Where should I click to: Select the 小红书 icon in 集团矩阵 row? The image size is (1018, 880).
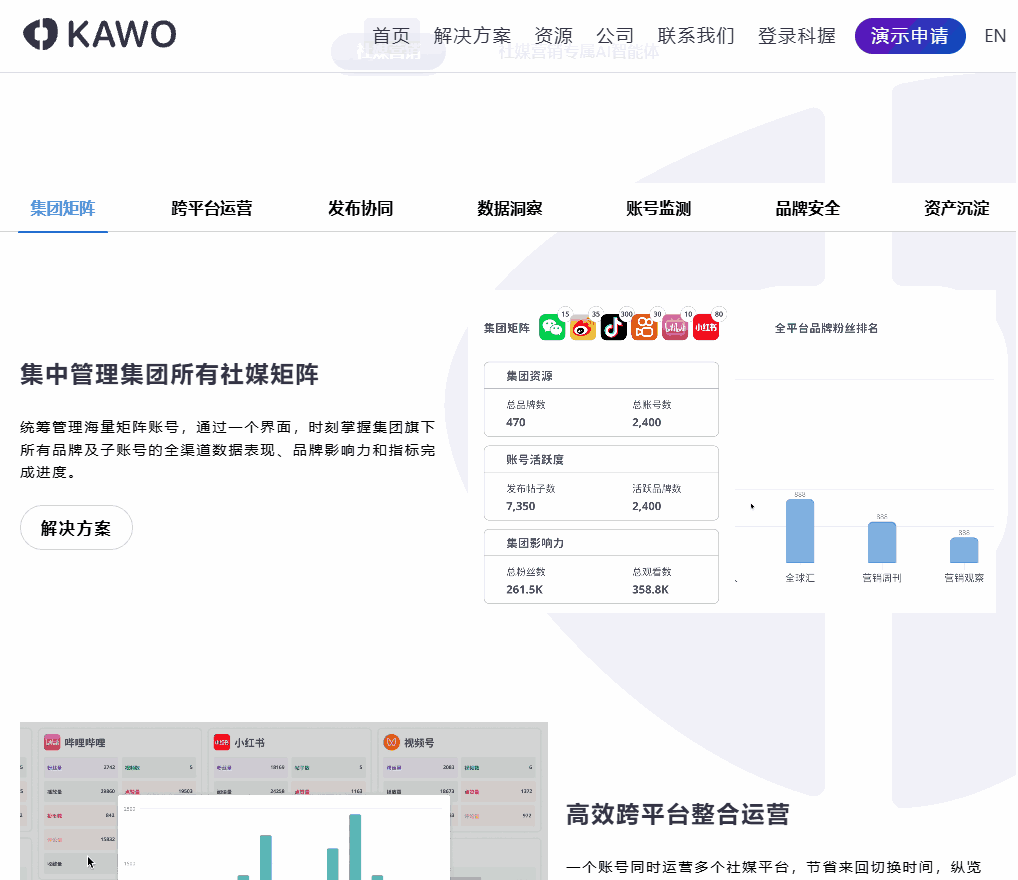click(706, 327)
